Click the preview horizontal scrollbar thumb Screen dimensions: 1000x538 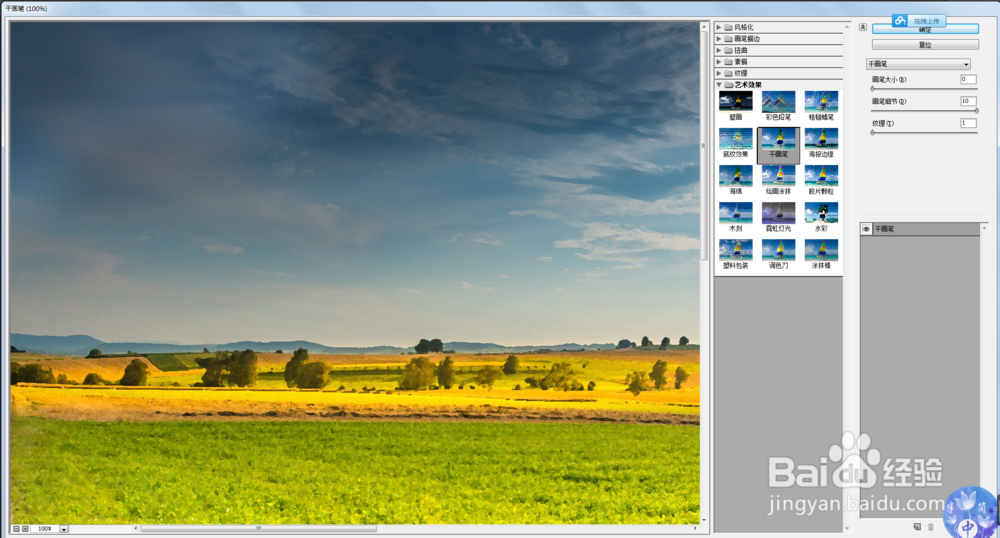point(258,528)
